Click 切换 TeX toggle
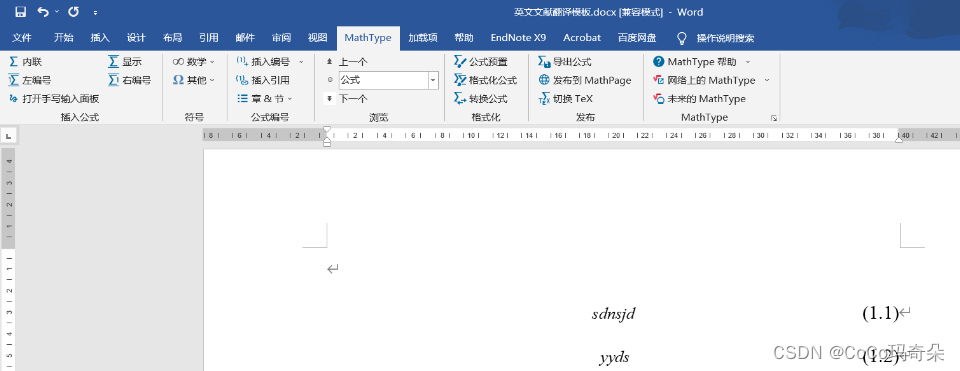 565,99
